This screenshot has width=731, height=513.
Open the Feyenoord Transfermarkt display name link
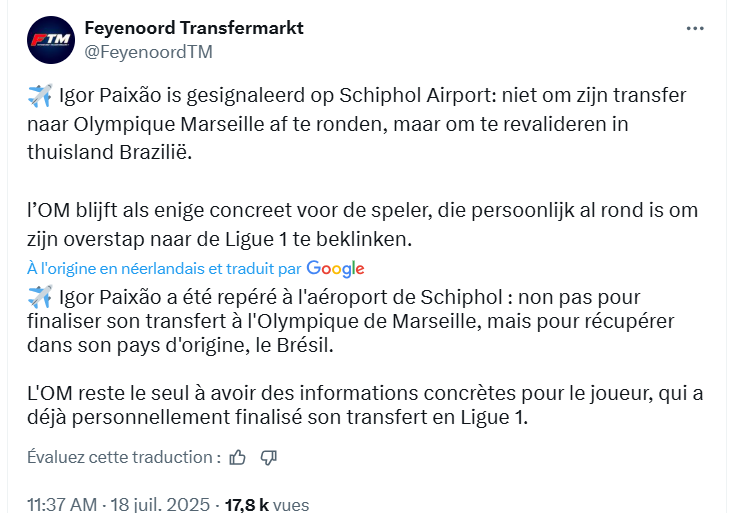coord(193,29)
